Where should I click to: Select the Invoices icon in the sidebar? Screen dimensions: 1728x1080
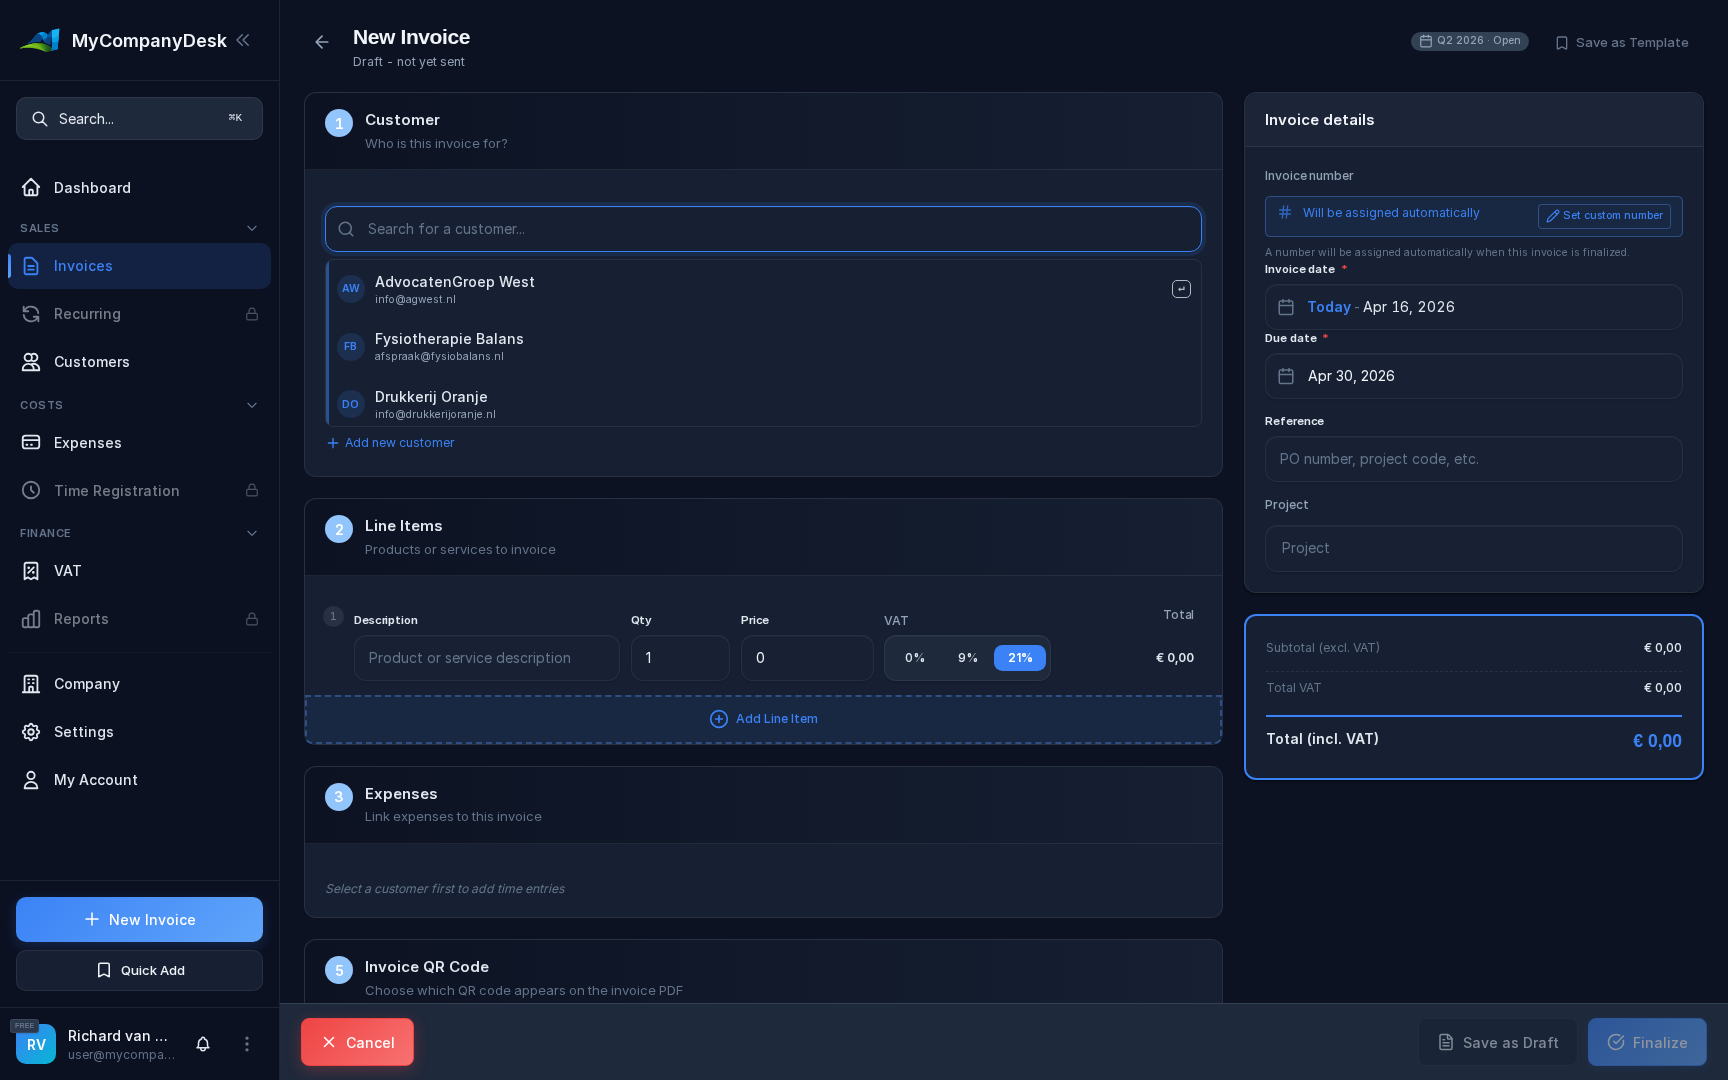(x=31, y=266)
